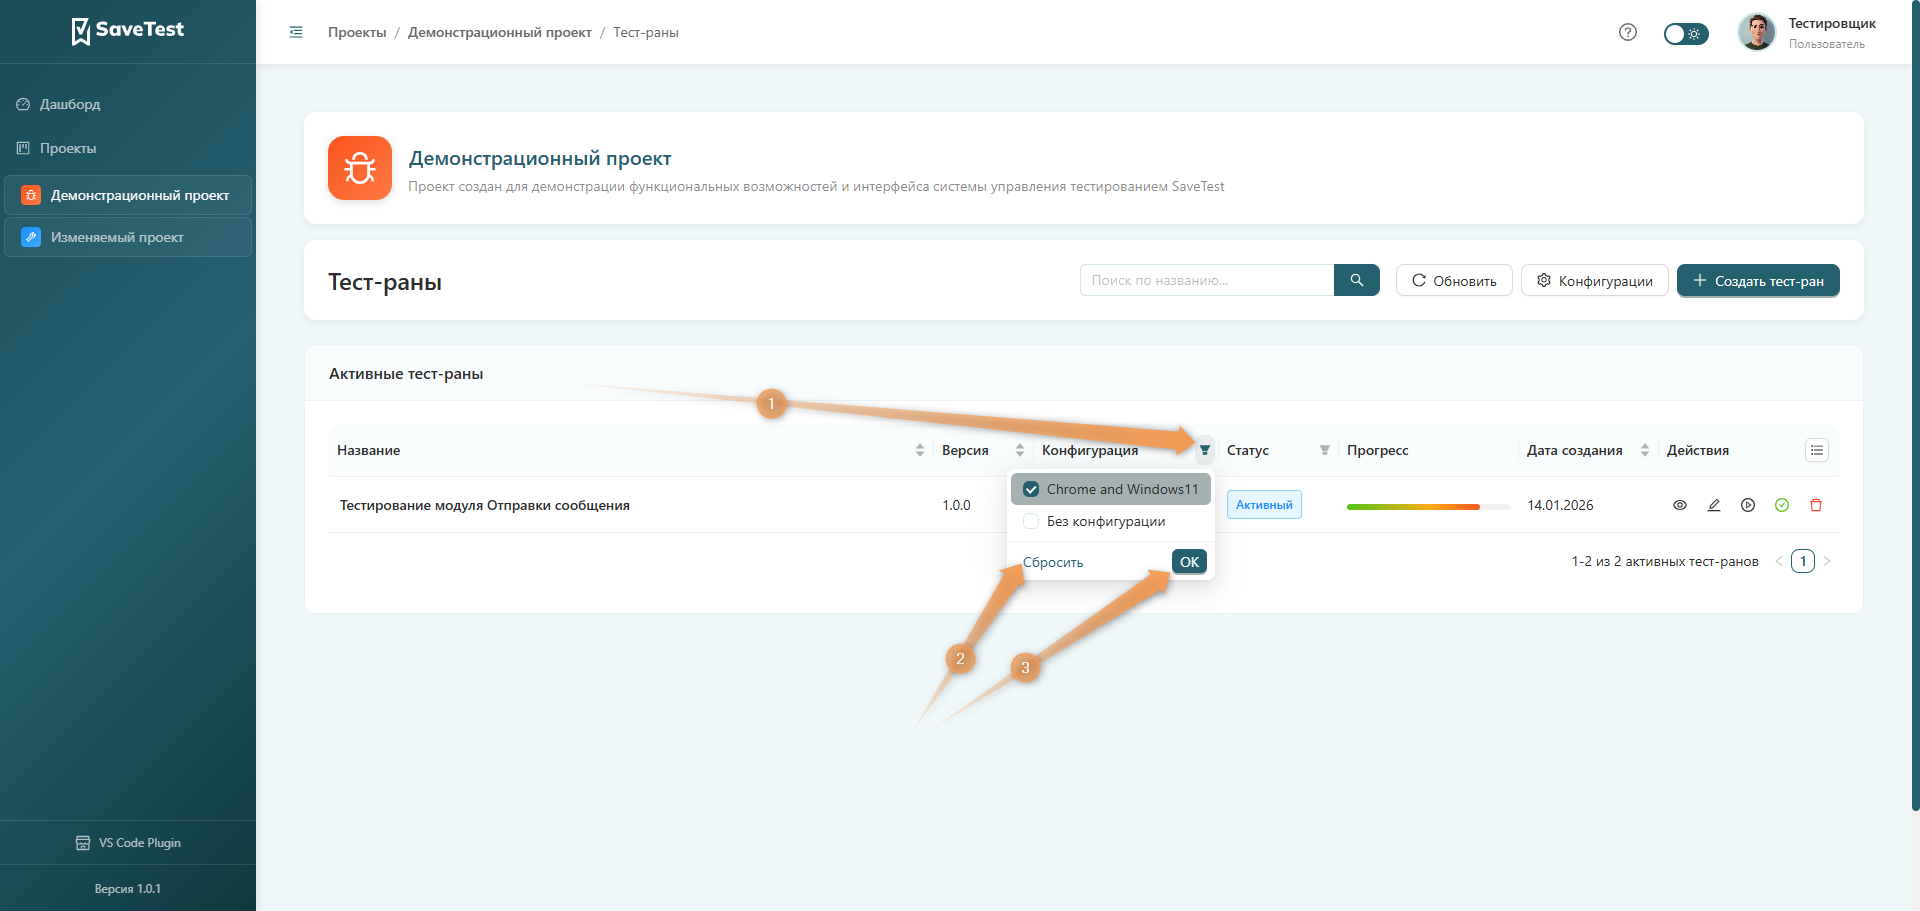1920x911 pixels.
Task: Uncheck the Chrome and Windows11 checkbox
Action: (x=1031, y=489)
